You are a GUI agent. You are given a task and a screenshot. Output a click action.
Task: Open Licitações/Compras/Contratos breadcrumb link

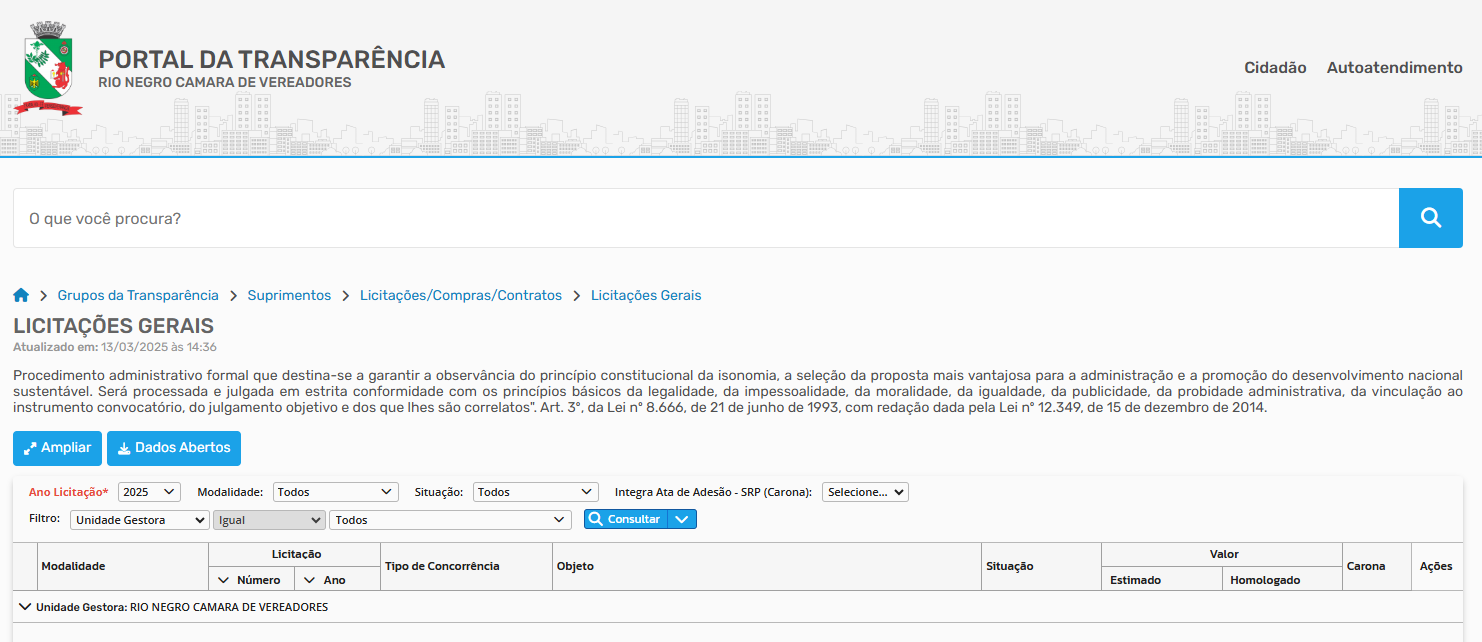tap(461, 295)
